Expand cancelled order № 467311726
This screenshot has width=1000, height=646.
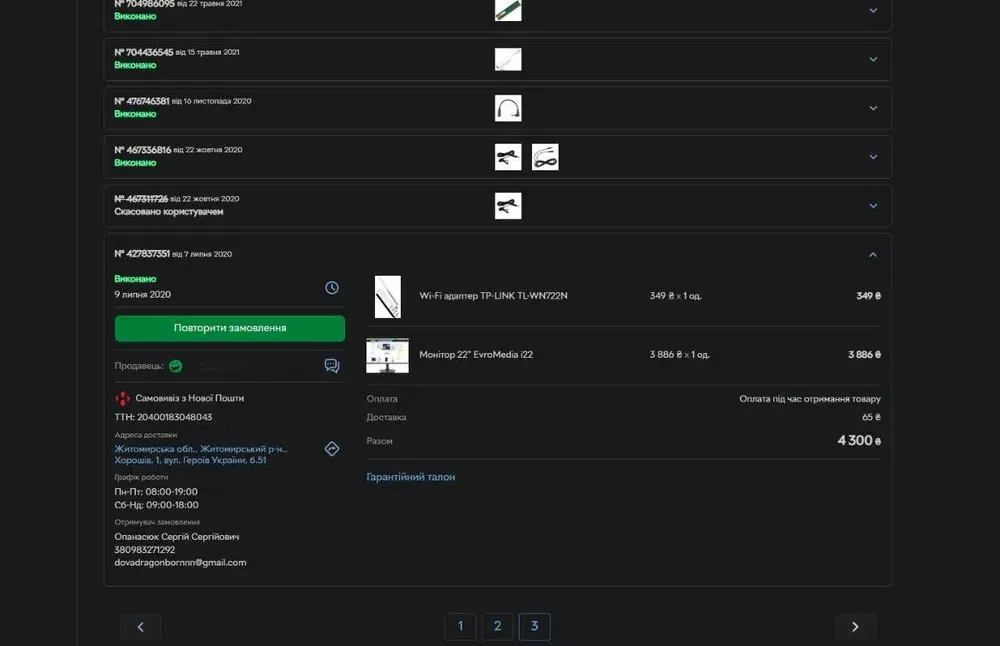[x=872, y=206]
